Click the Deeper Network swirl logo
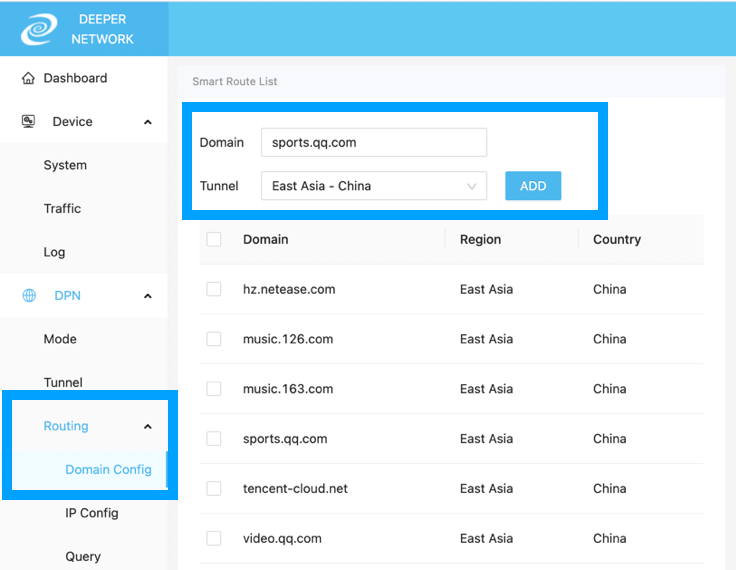The height and width of the screenshot is (570, 736). coord(39,29)
